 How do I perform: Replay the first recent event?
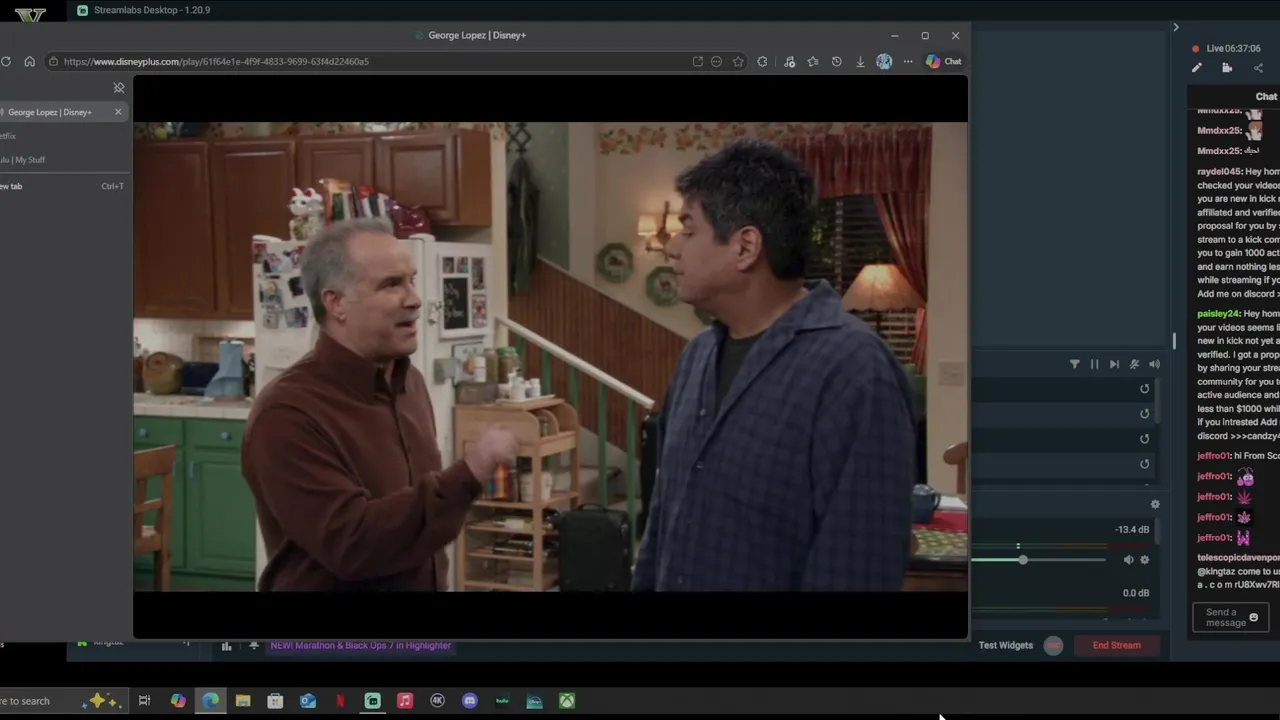pos(1145,389)
